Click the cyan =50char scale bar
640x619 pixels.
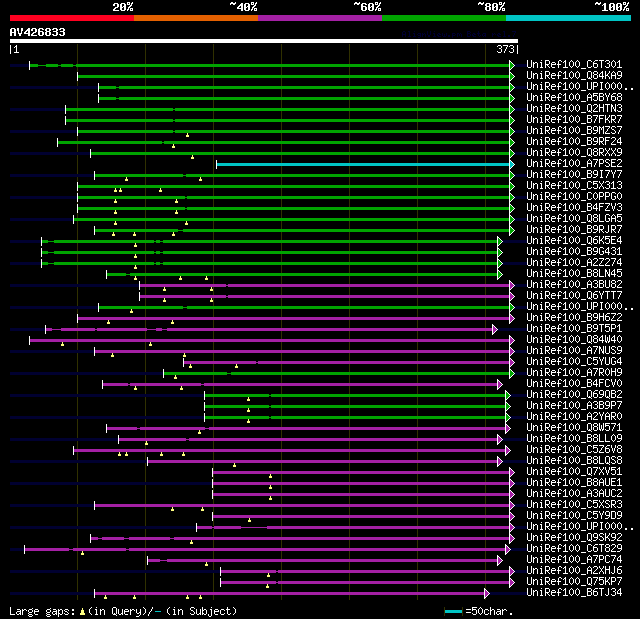453,611
